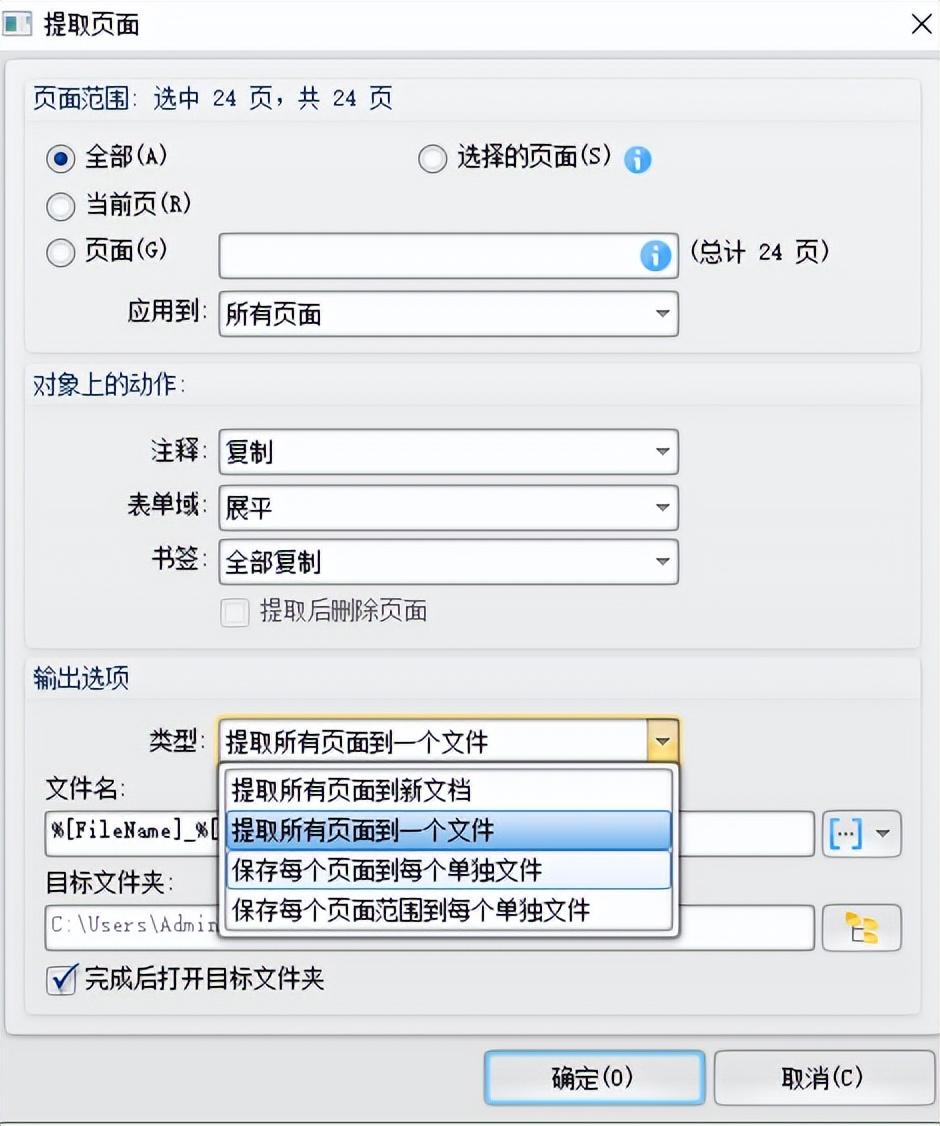Screen dimensions: 940x1126
Task: Click the 取消(C) button
Action: tap(822, 1077)
